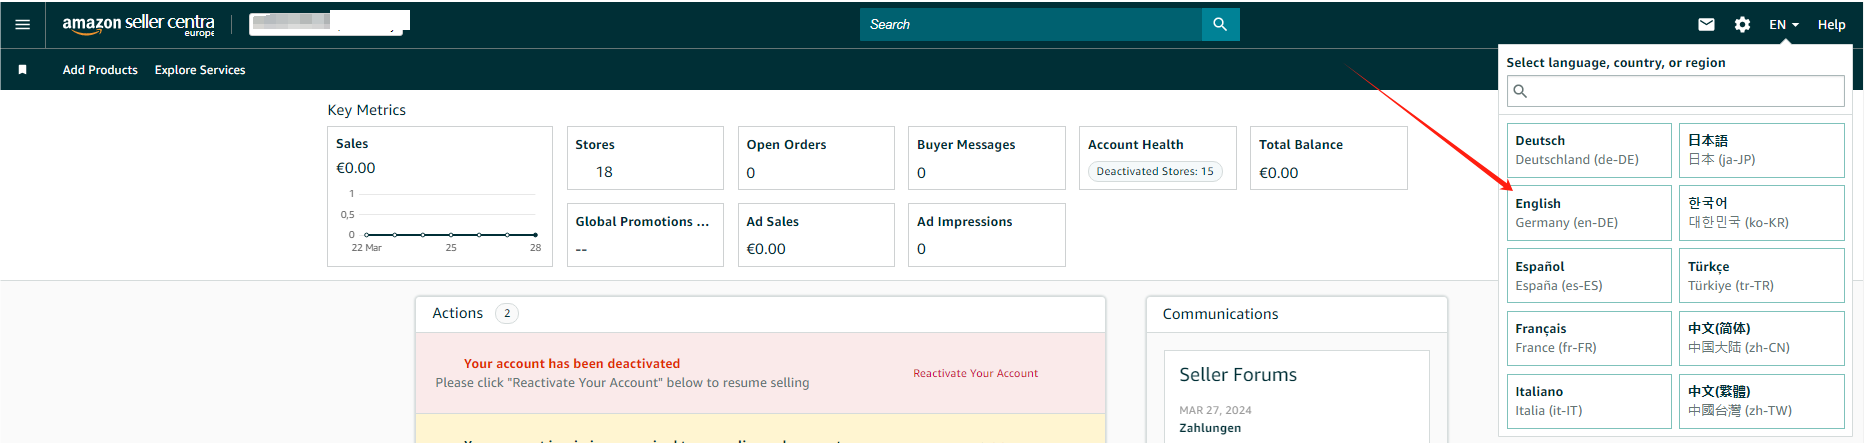
Task: Click the bookmark icon in navigation bar
Action: pyautogui.click(x=23, y=70)
